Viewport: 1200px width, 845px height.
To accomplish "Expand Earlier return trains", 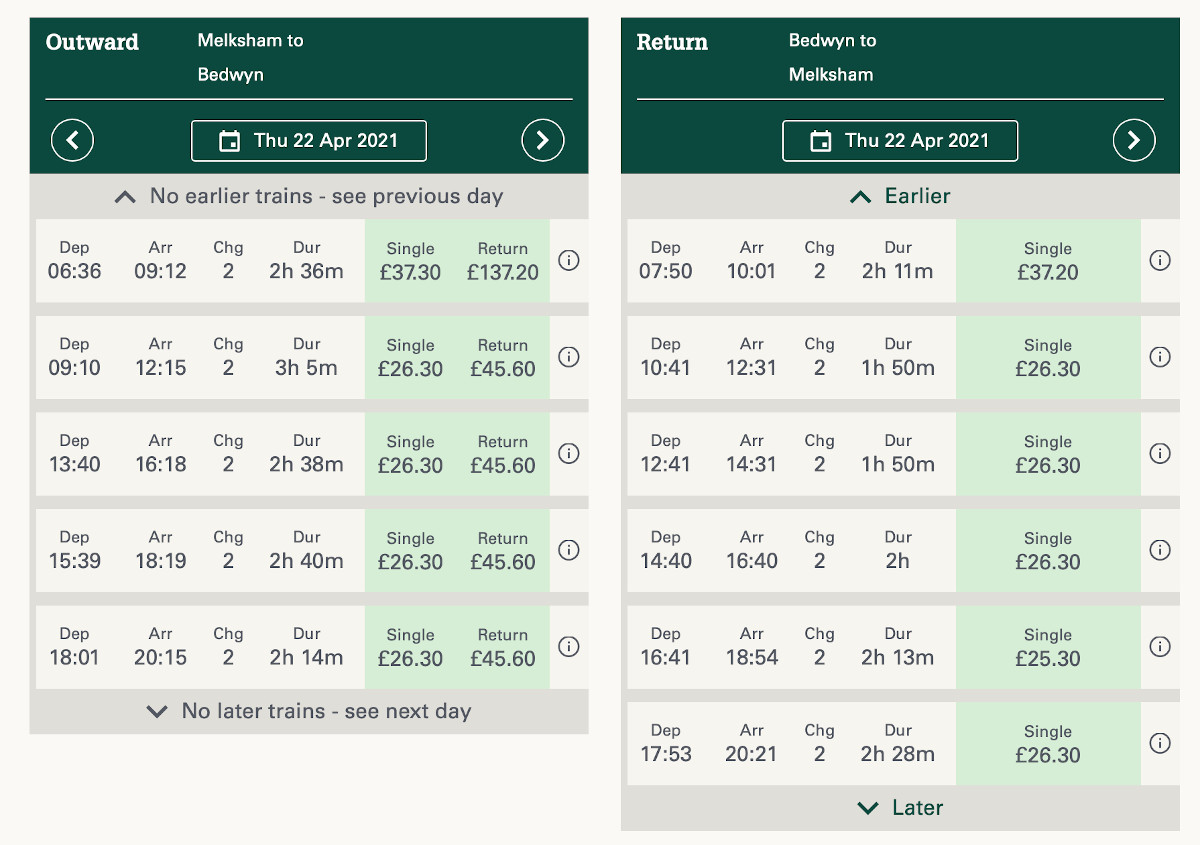I will tap(900, 196).
